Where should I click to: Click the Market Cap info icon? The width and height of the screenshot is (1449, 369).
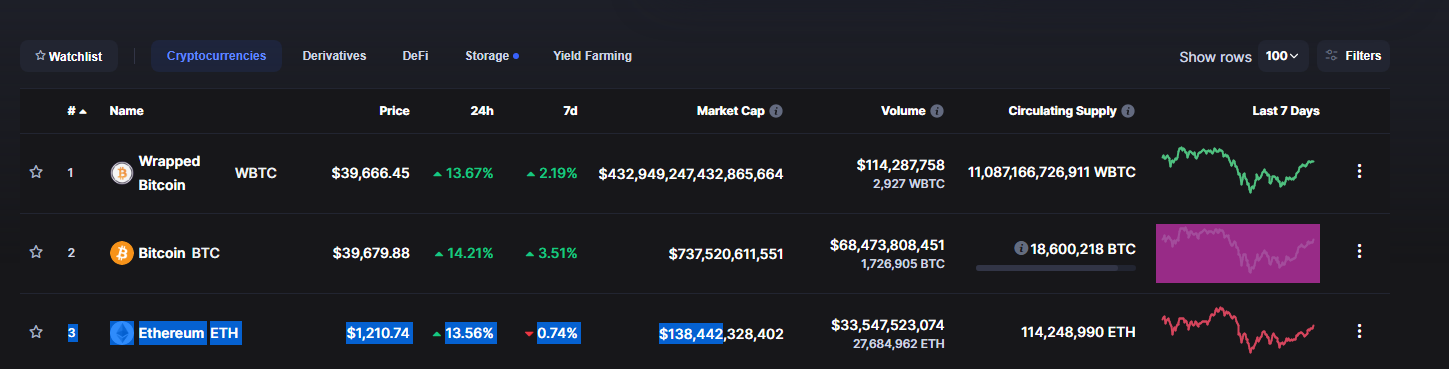tap(776, 111)
